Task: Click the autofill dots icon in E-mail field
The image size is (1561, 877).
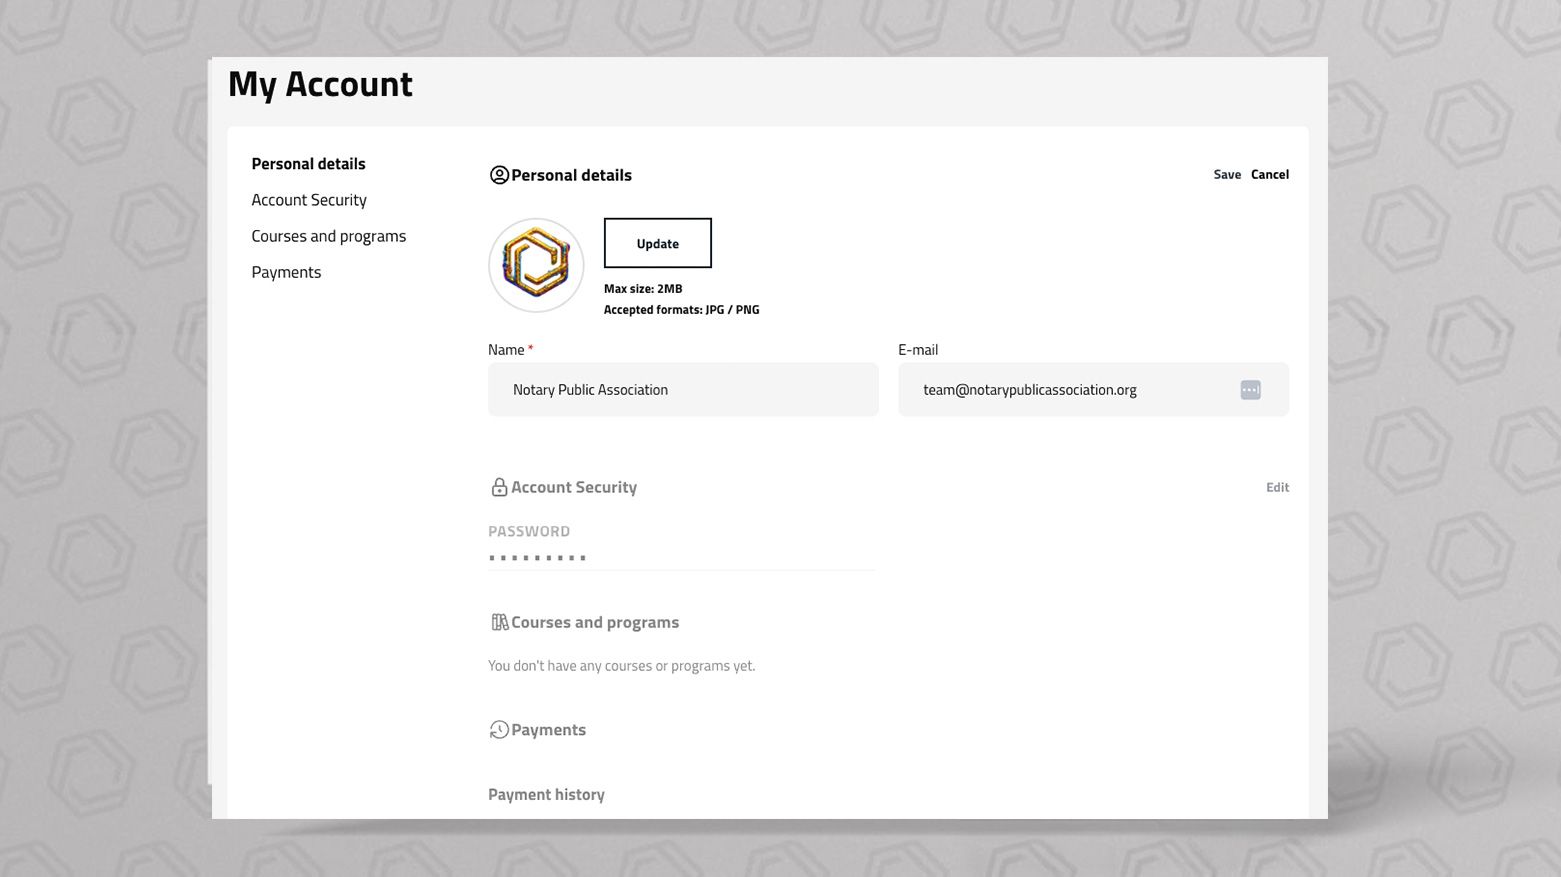Action: (x=1250, y=390)
